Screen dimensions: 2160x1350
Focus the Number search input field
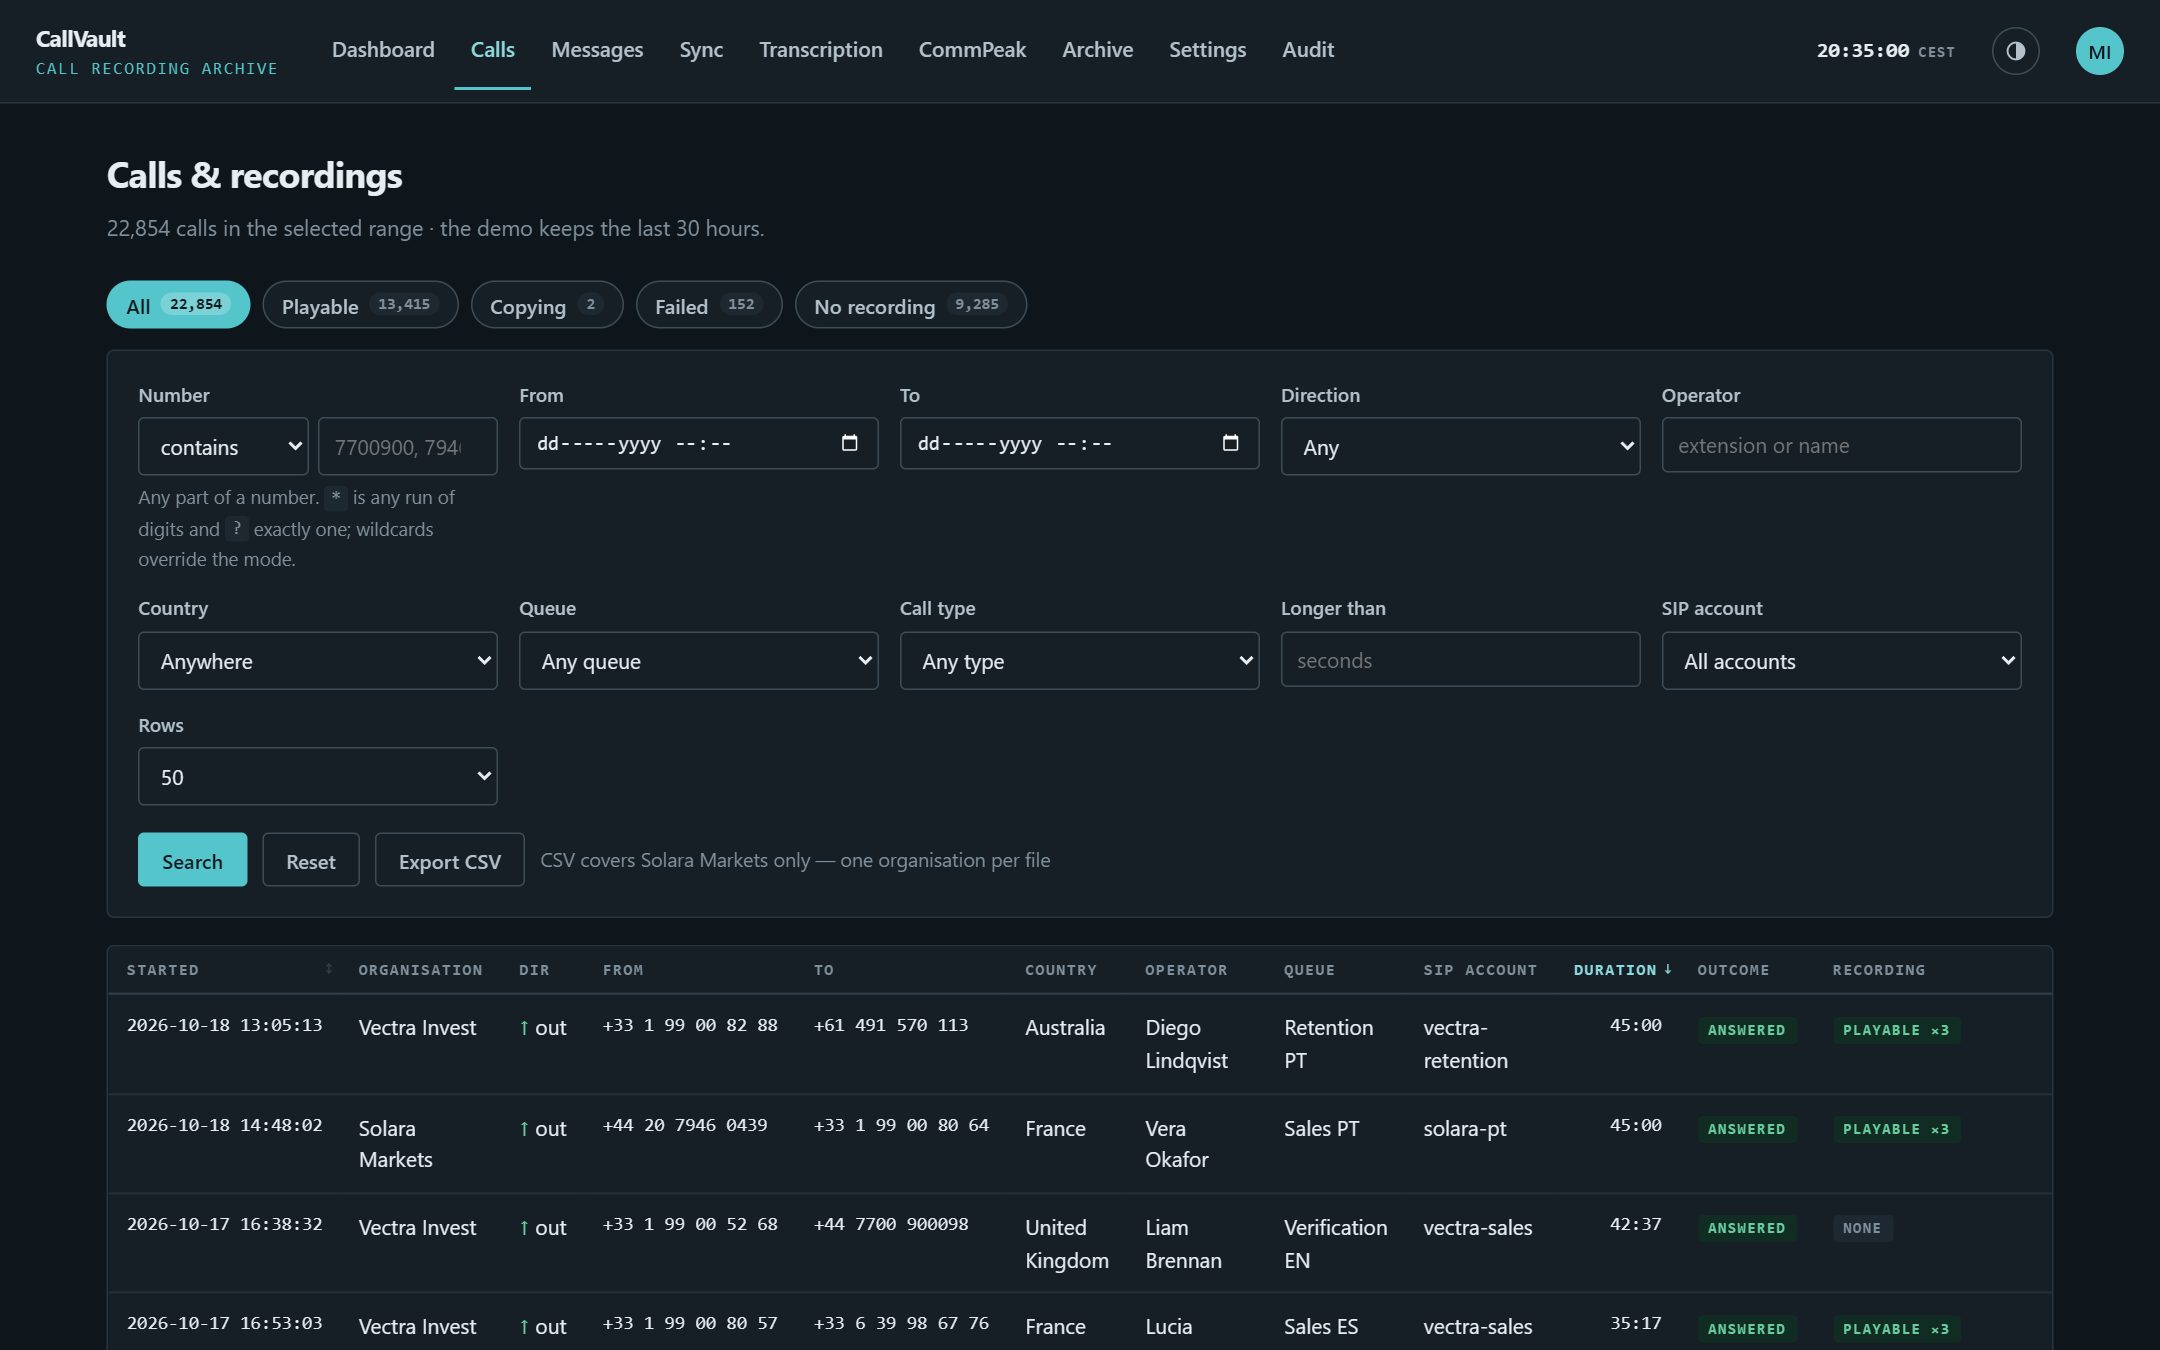407,446
